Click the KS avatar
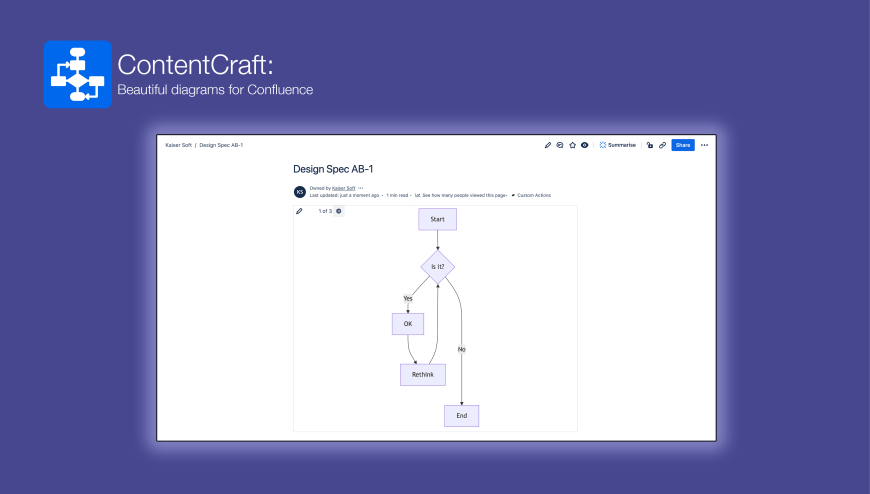Image resolution: width=870 pixels, height=494 pixels. 300,192
